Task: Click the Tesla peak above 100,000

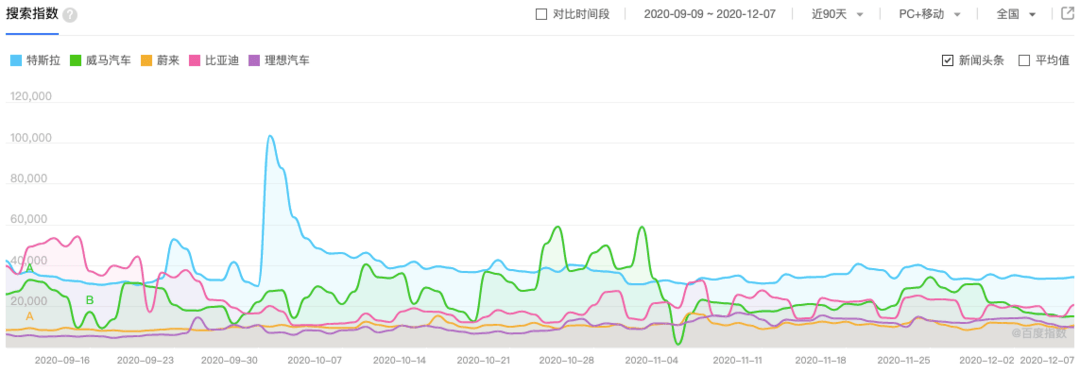Action: coord(270,136)
